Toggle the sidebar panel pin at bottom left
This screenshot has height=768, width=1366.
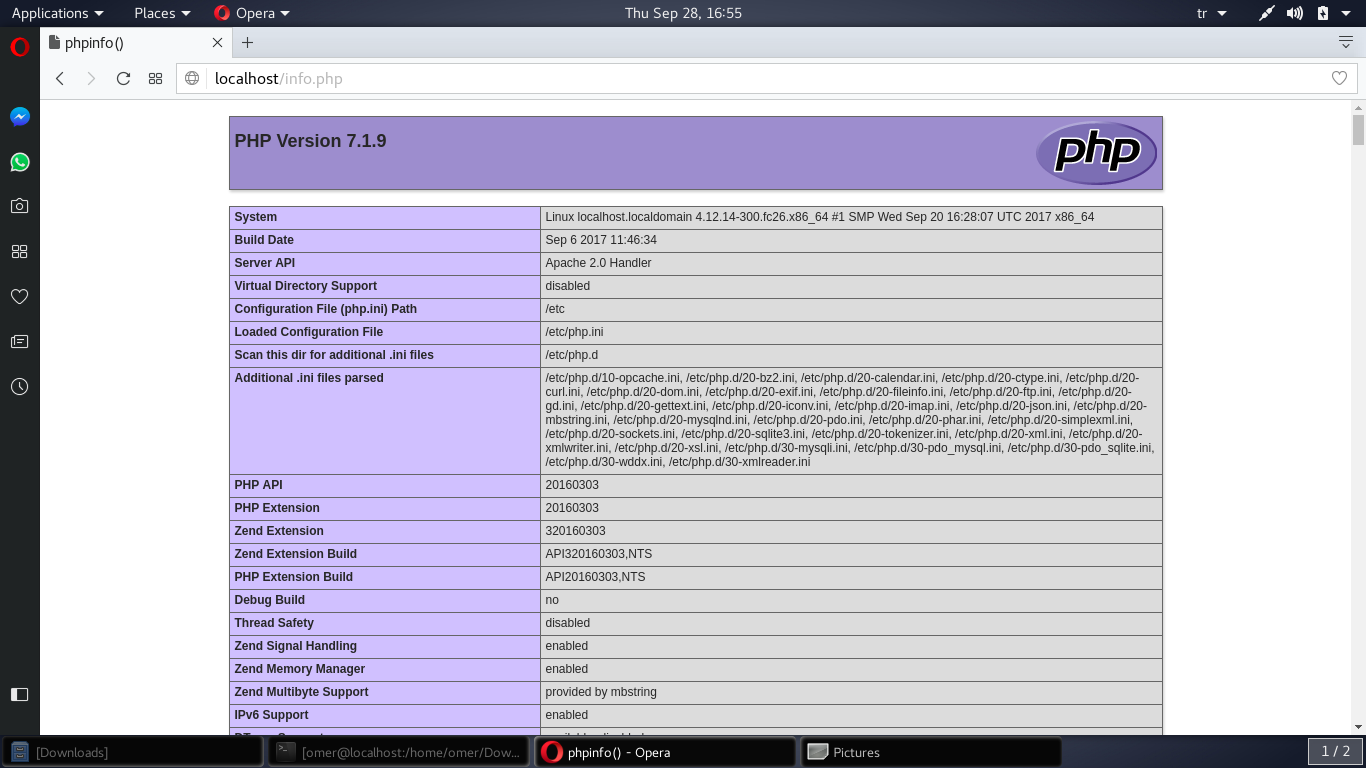pyautogui.click(x=19, y=694)
